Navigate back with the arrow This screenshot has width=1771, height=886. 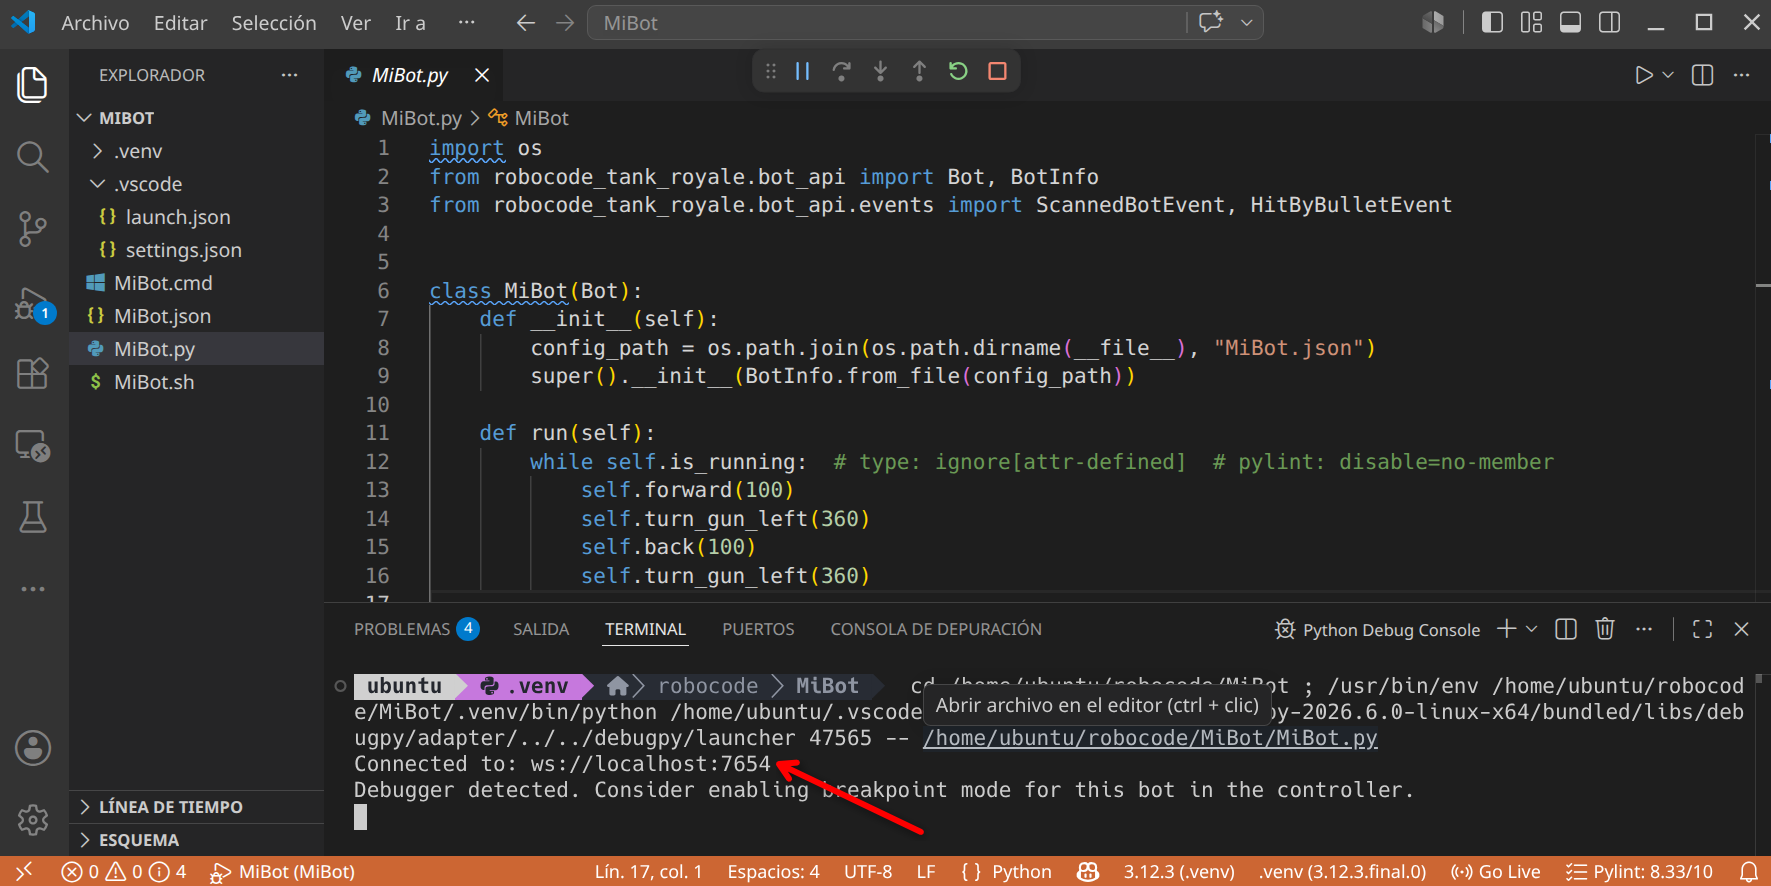pyautogui.click(x=526, y=22)
